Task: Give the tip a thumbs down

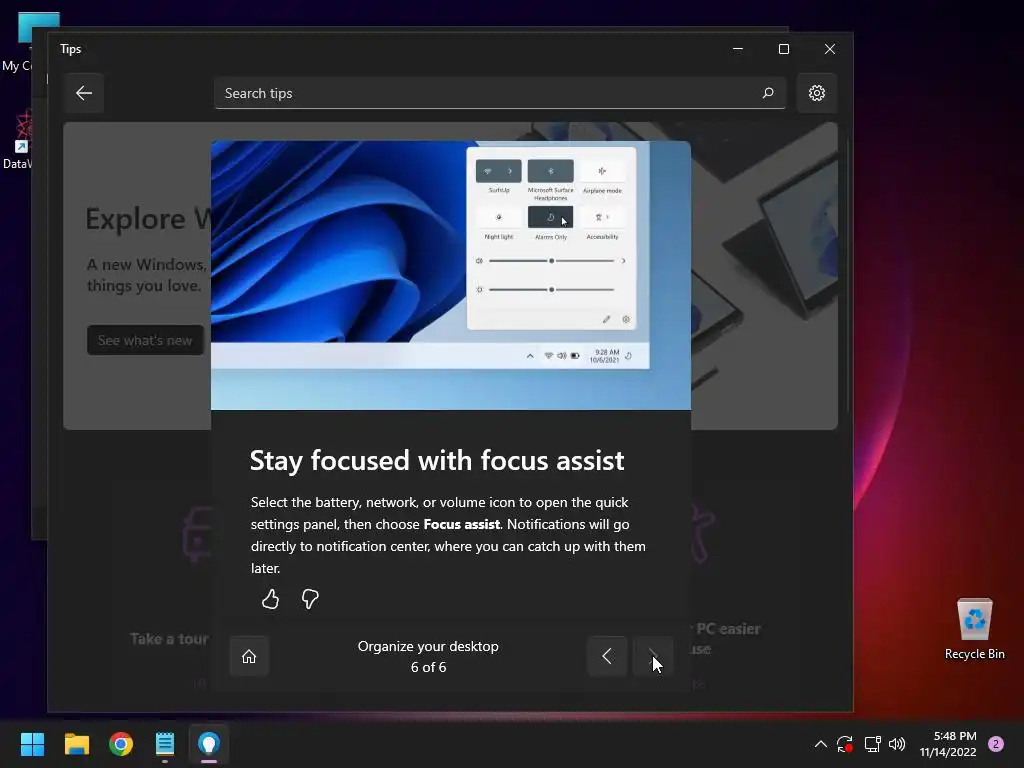Action: (310, 599)
